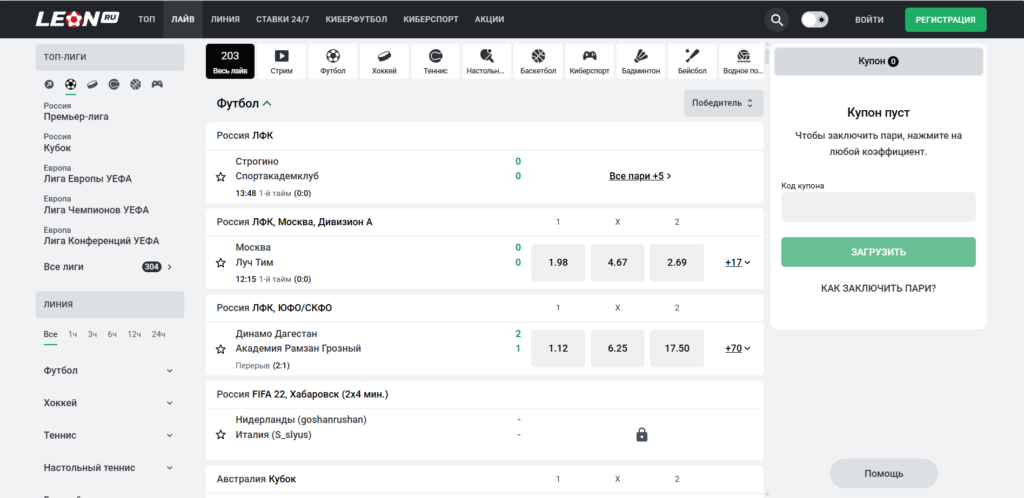Show all 203 live events (Весь лайв)

point(230,61)
